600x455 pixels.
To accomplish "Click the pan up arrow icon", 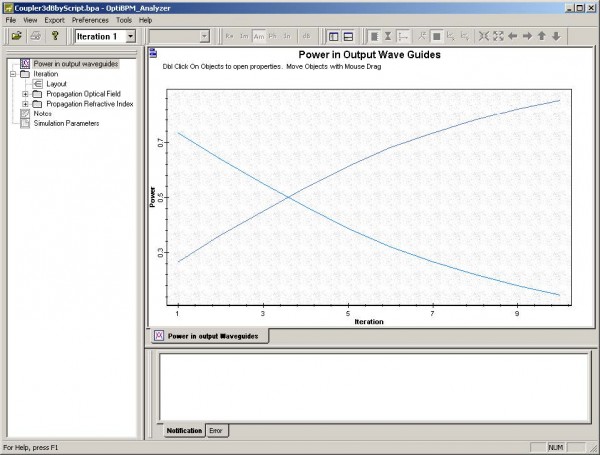I will click(541, 36).
